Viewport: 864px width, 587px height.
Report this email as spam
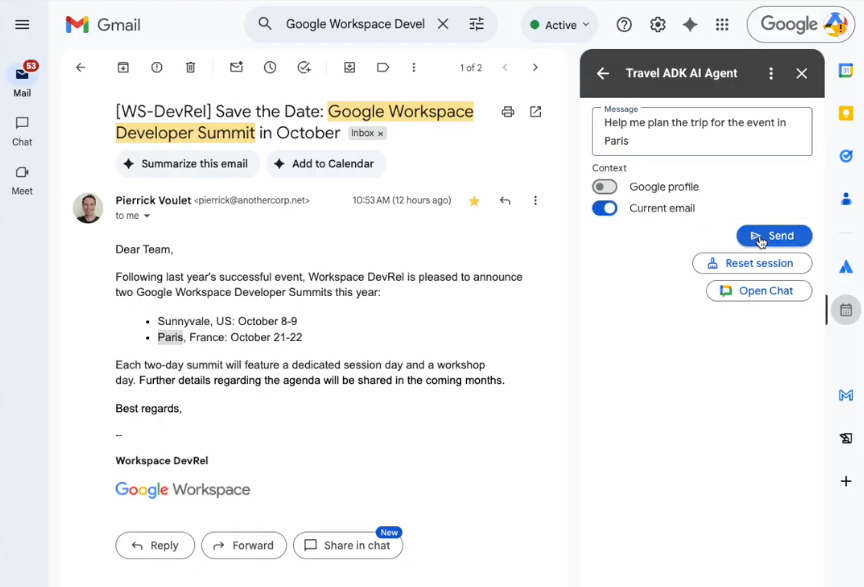[x=156, y=67]
